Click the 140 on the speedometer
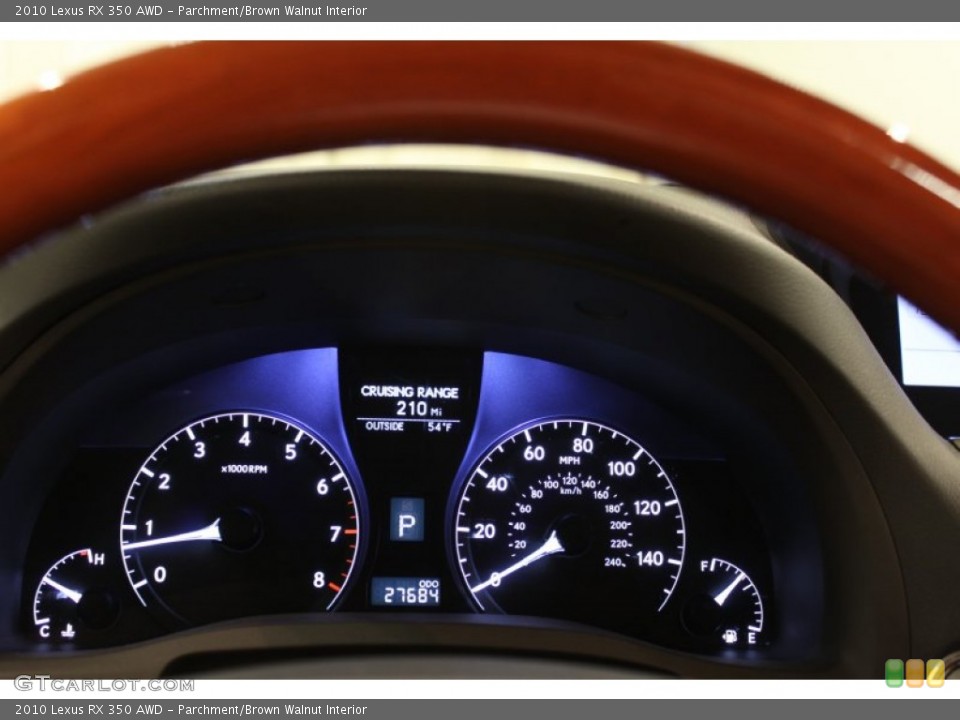 (650, 558)
